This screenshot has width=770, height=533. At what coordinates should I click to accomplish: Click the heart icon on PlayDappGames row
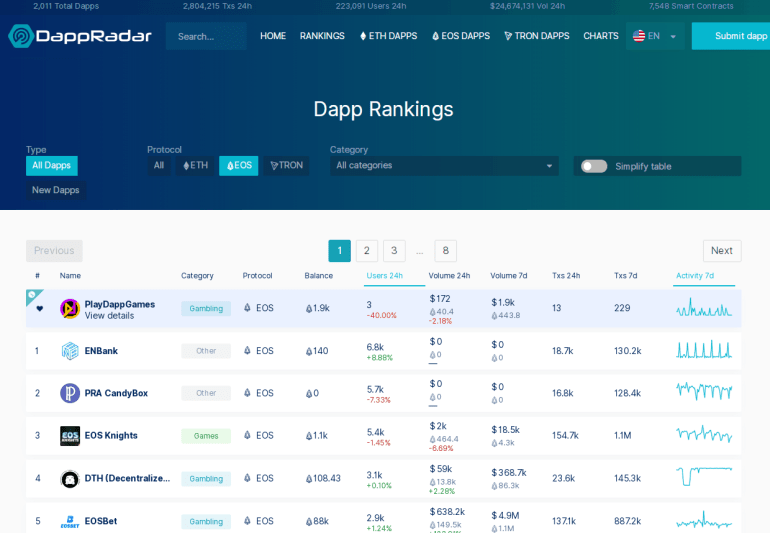40,309
